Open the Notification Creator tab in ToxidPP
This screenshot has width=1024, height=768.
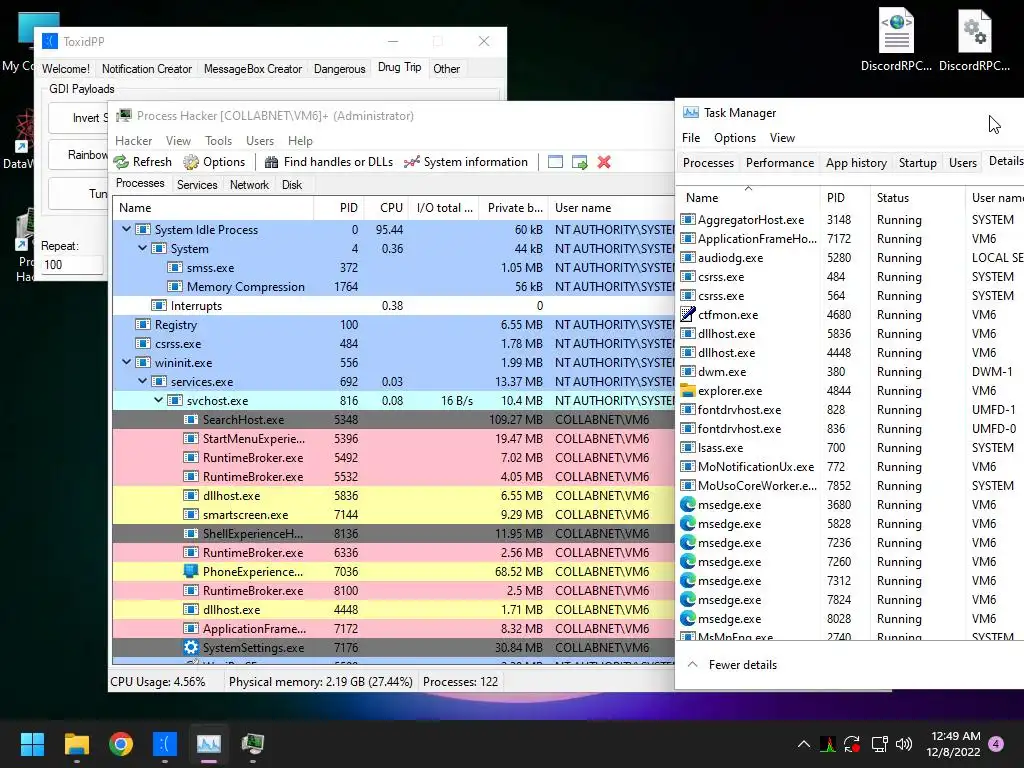coord(147,69)
